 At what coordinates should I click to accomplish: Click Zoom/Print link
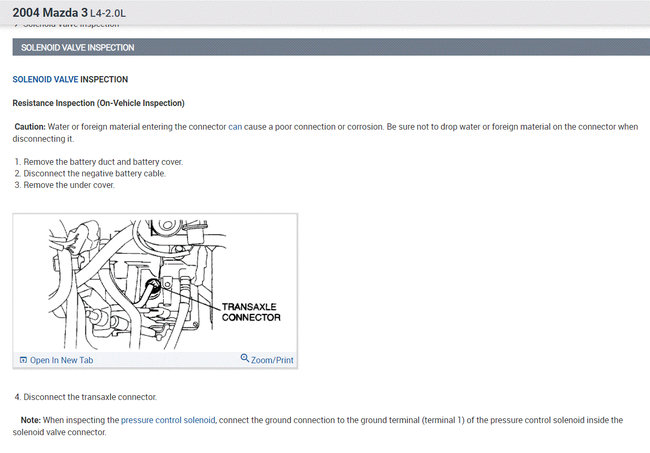(x=272, y=360)
